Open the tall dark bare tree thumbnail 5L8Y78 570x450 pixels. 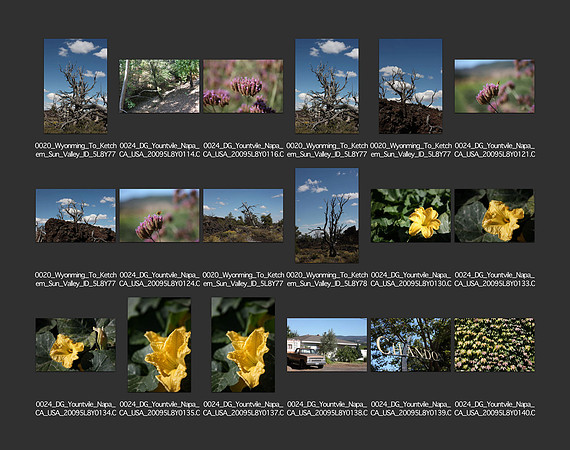pos(327,216)
